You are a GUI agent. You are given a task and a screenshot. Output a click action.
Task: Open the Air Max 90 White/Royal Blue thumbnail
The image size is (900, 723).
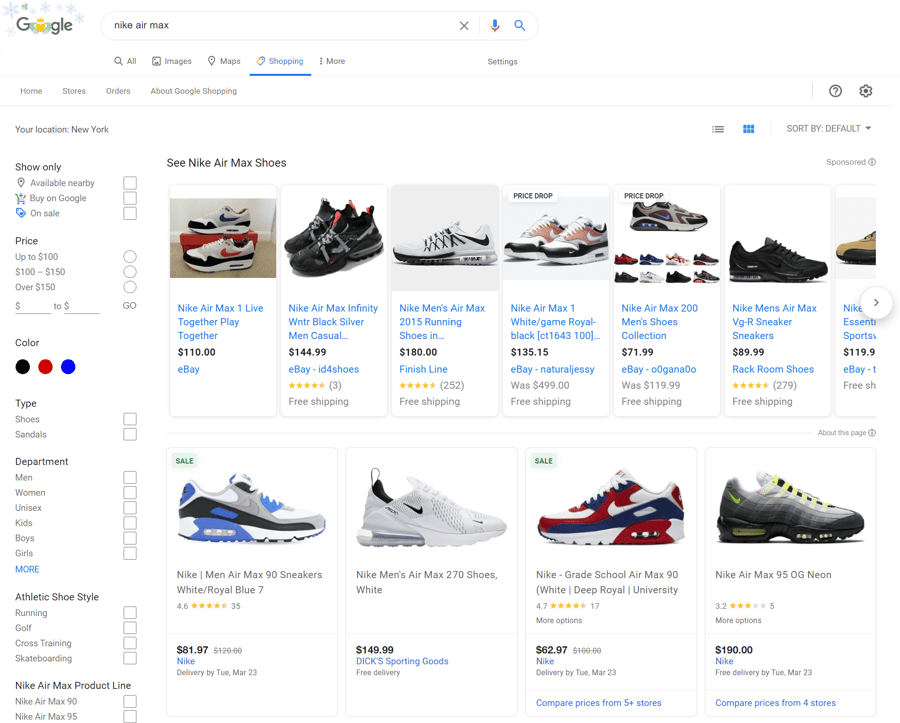pyautogui.click(x=252, y=508)
